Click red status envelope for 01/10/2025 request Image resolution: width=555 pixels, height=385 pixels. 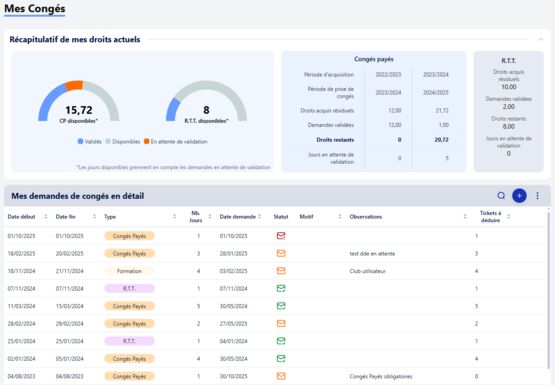click(x=281, y=236)
